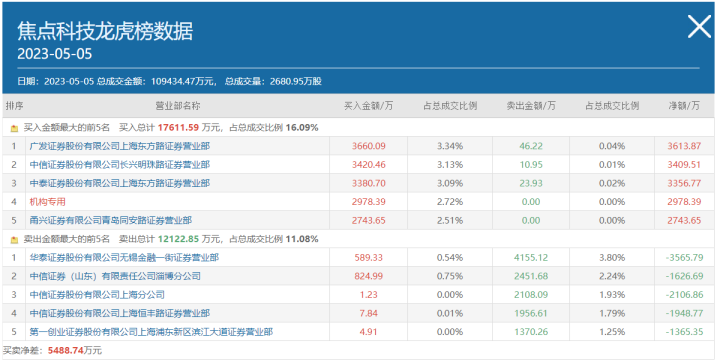This screenshot has height=363, width=718.
Task: Open 甬兴证券有限公司青岛同安路证券营业部 link
Action: click(x=111, y=220)
